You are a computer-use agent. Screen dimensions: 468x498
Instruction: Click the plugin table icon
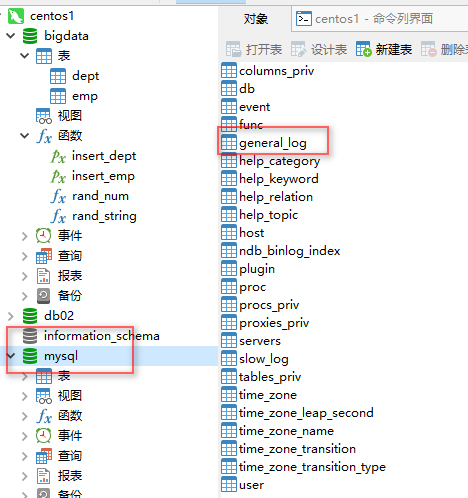229,269
